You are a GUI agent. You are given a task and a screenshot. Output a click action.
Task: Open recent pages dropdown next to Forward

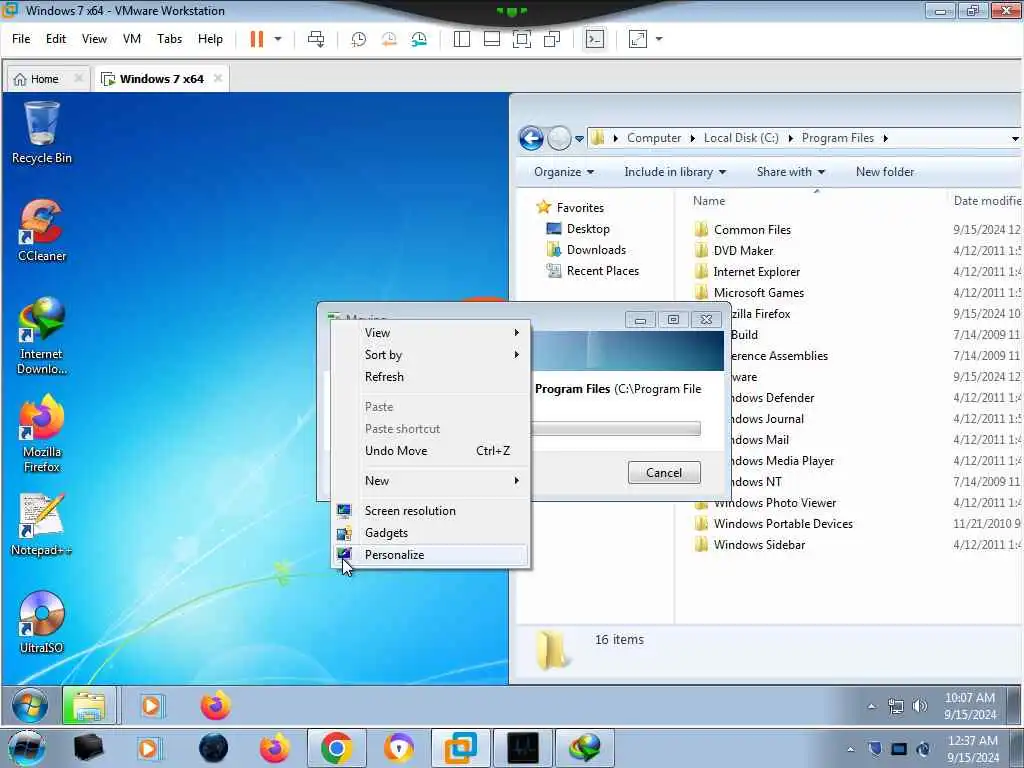(x=579, y=138)
